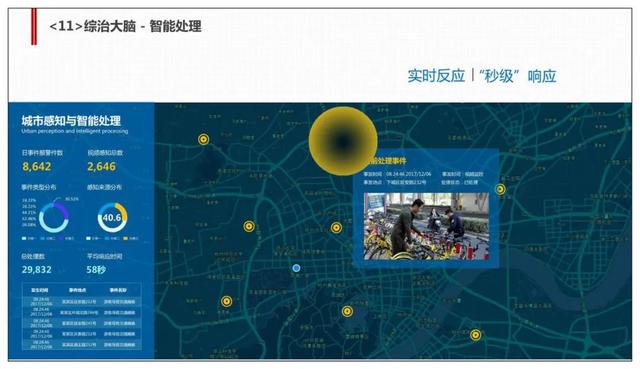
Task: Click the 40.6 donut chart
Action: point(112,218)
